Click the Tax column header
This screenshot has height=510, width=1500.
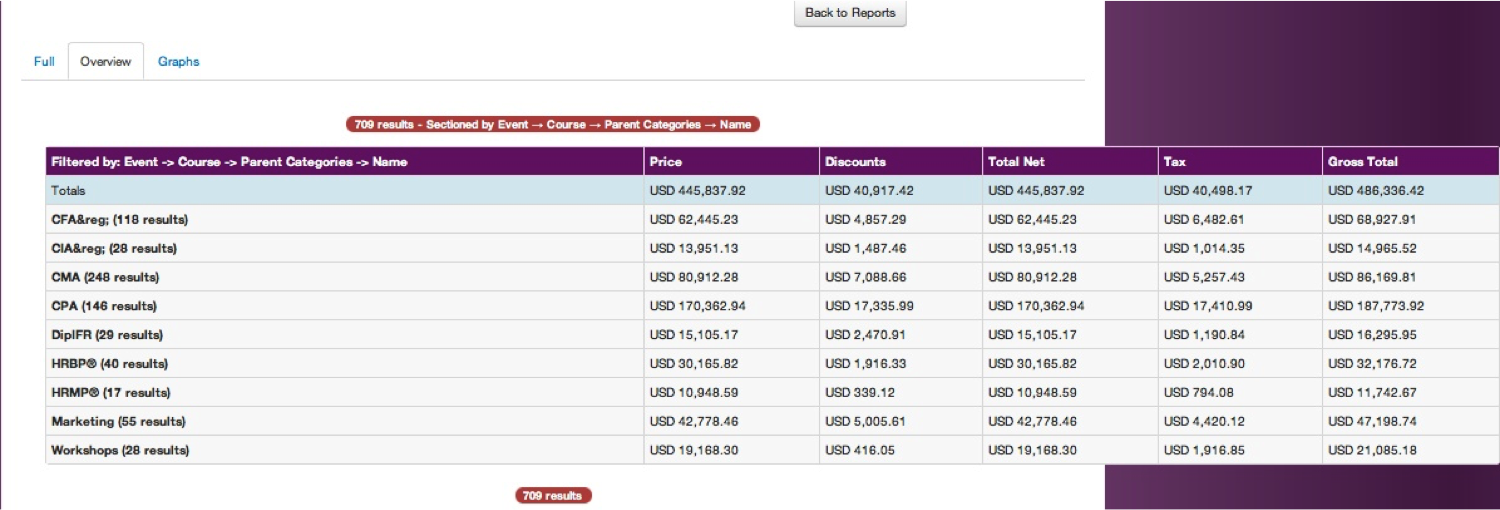(1174, 162)
